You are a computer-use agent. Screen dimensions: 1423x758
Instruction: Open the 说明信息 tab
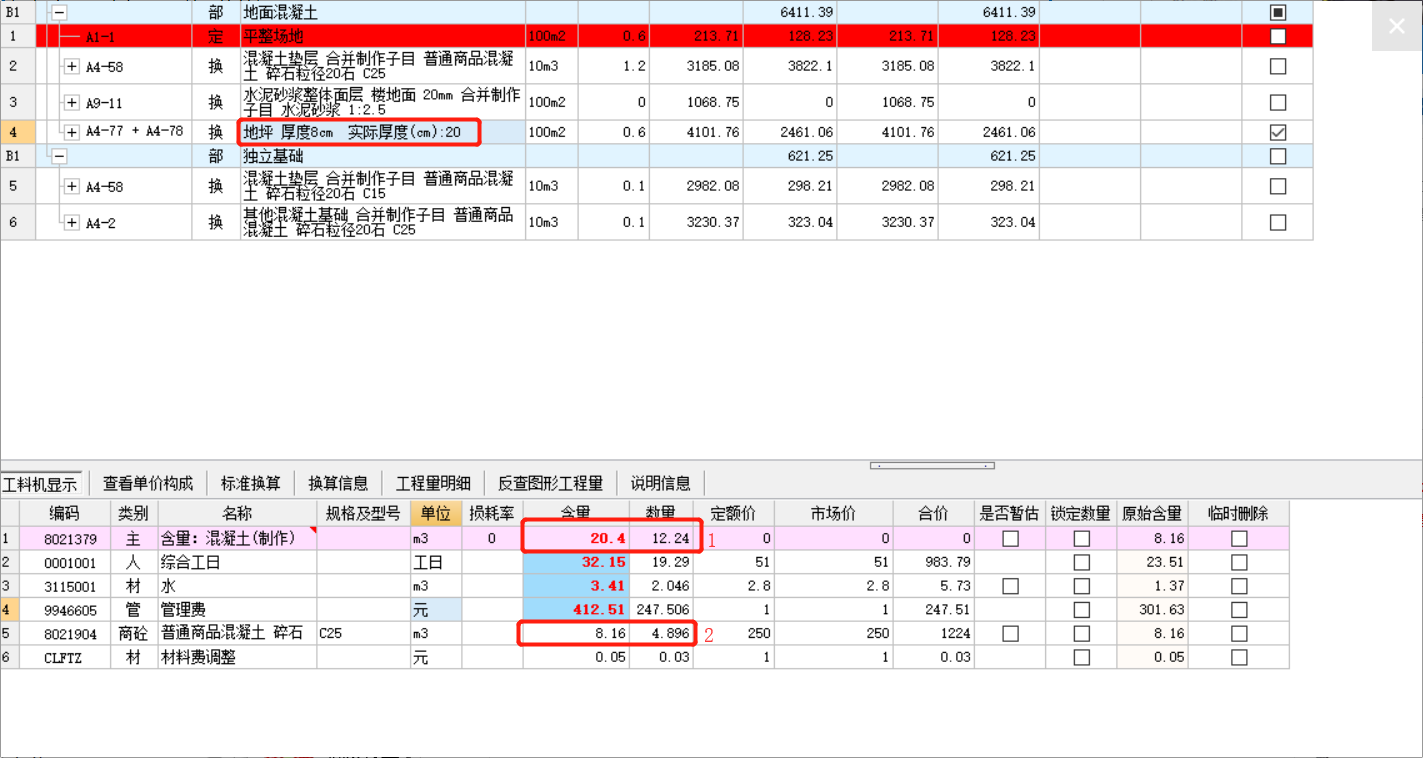[660, 483]
